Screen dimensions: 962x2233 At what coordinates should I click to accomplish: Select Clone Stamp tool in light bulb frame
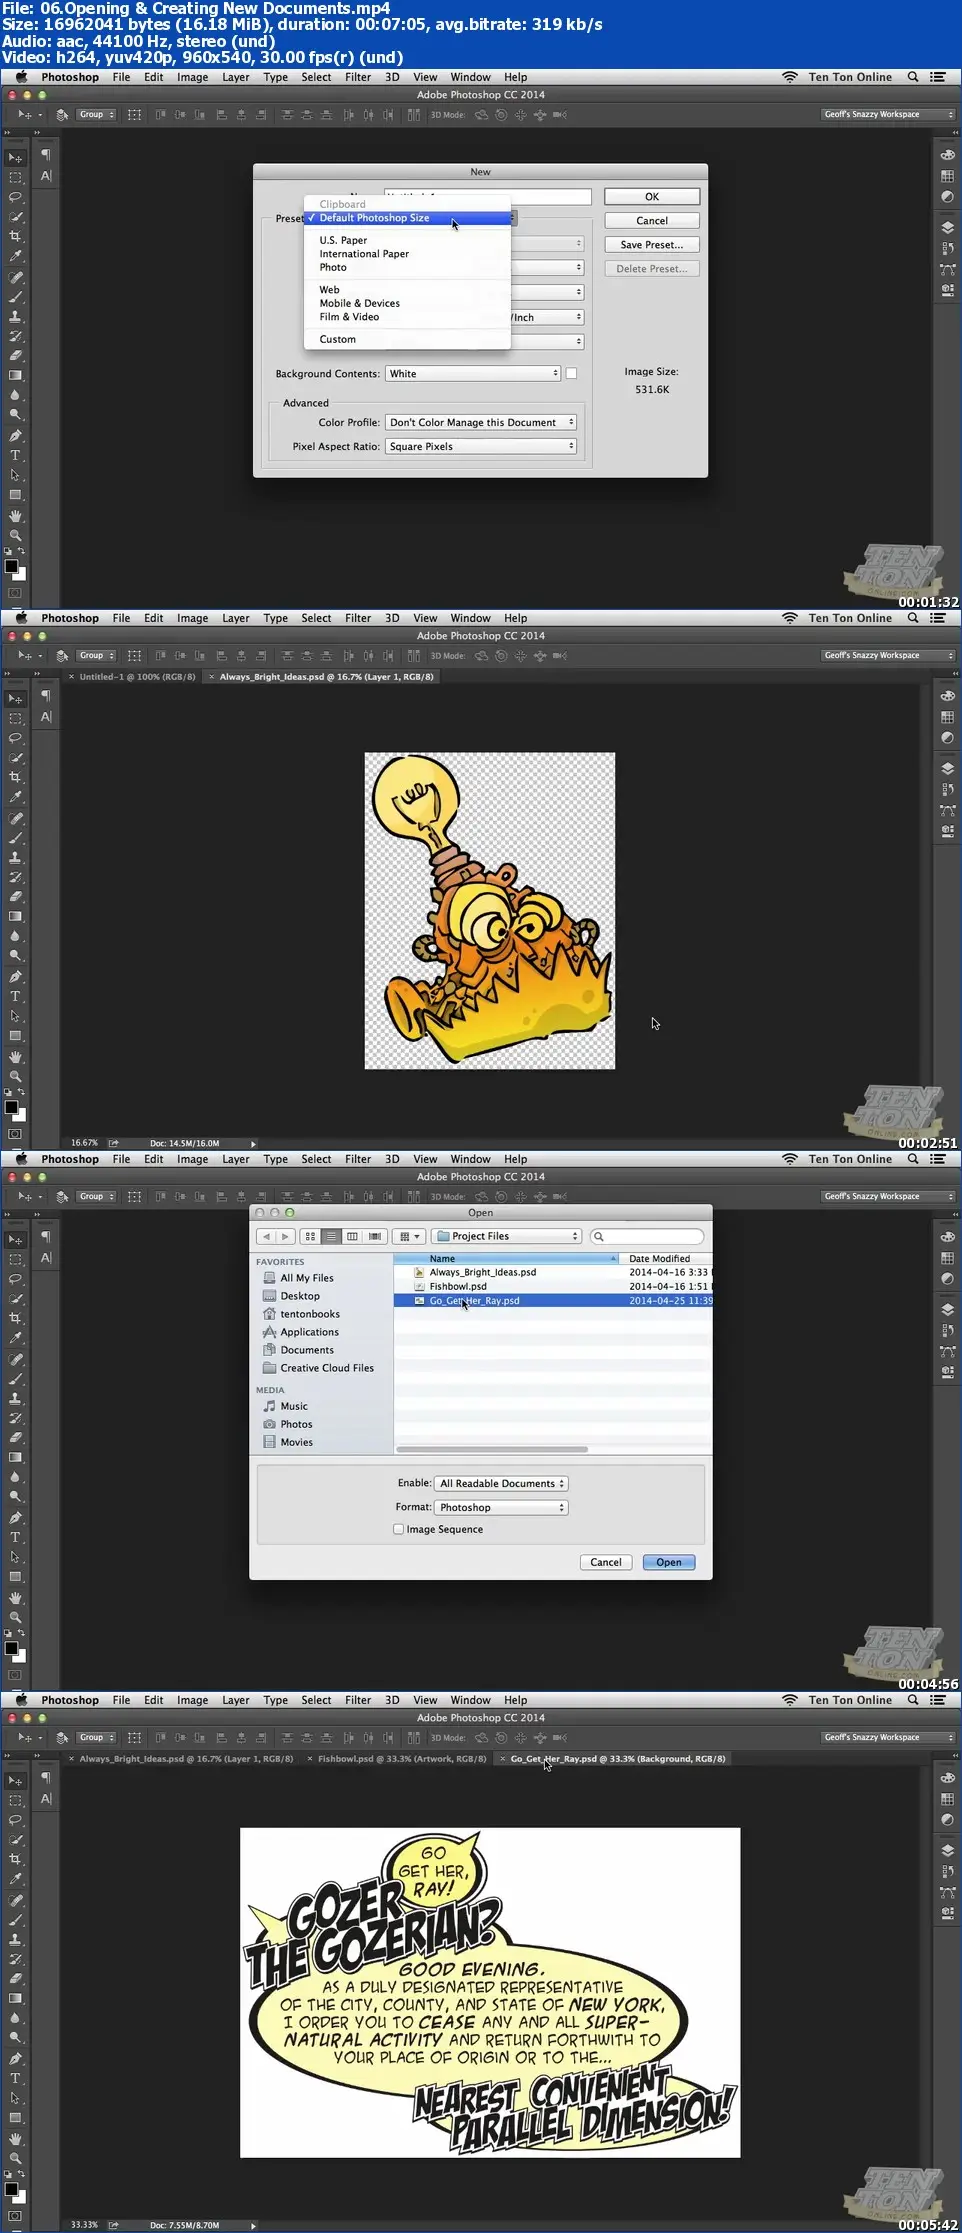15,858
